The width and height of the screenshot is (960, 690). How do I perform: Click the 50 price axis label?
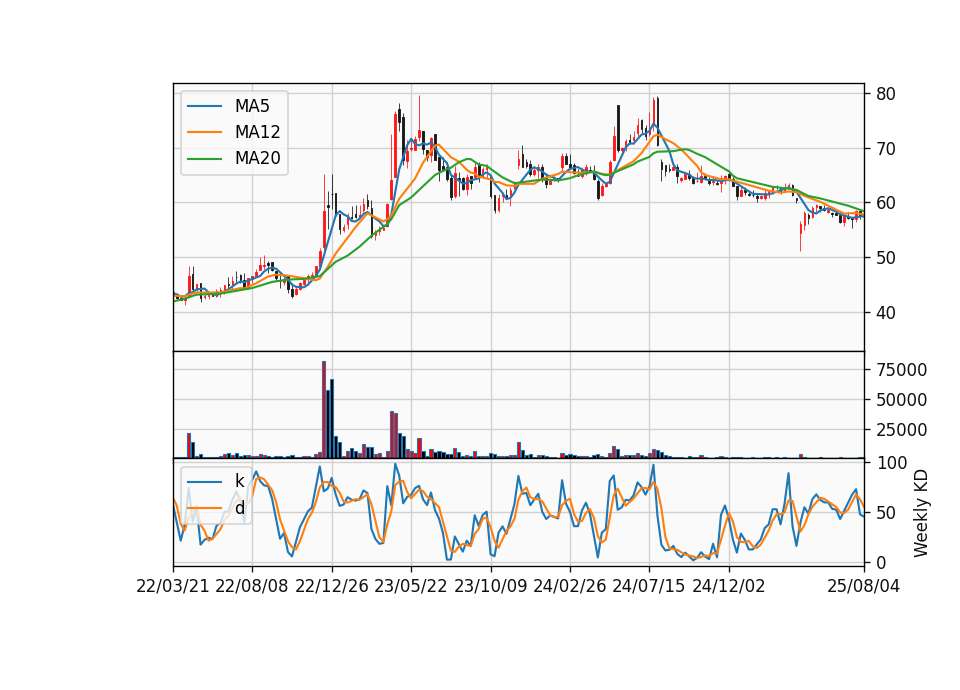click(x=886, y=258)
